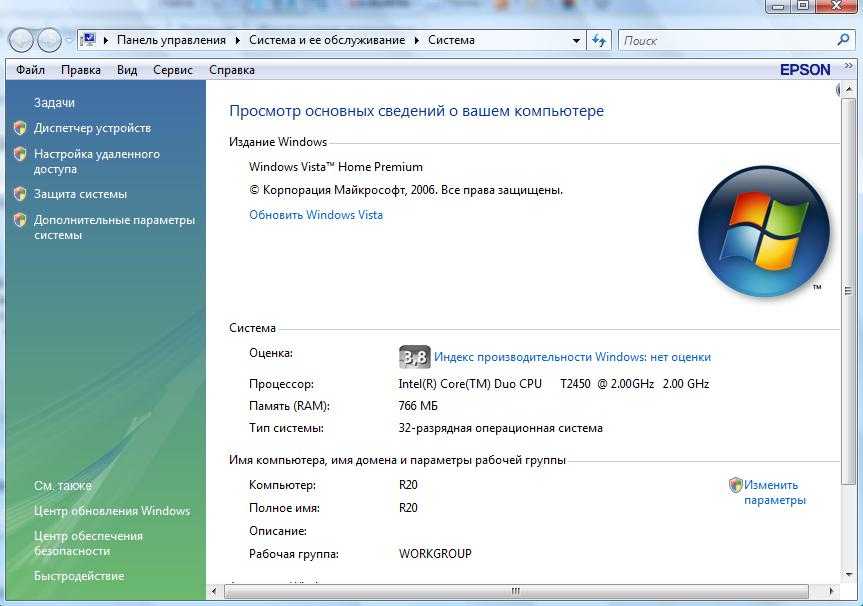Viewport: 863px width, 606px height.
Task: Expand arrow after Панель управления breadcrumb
Action: [238, 40]
